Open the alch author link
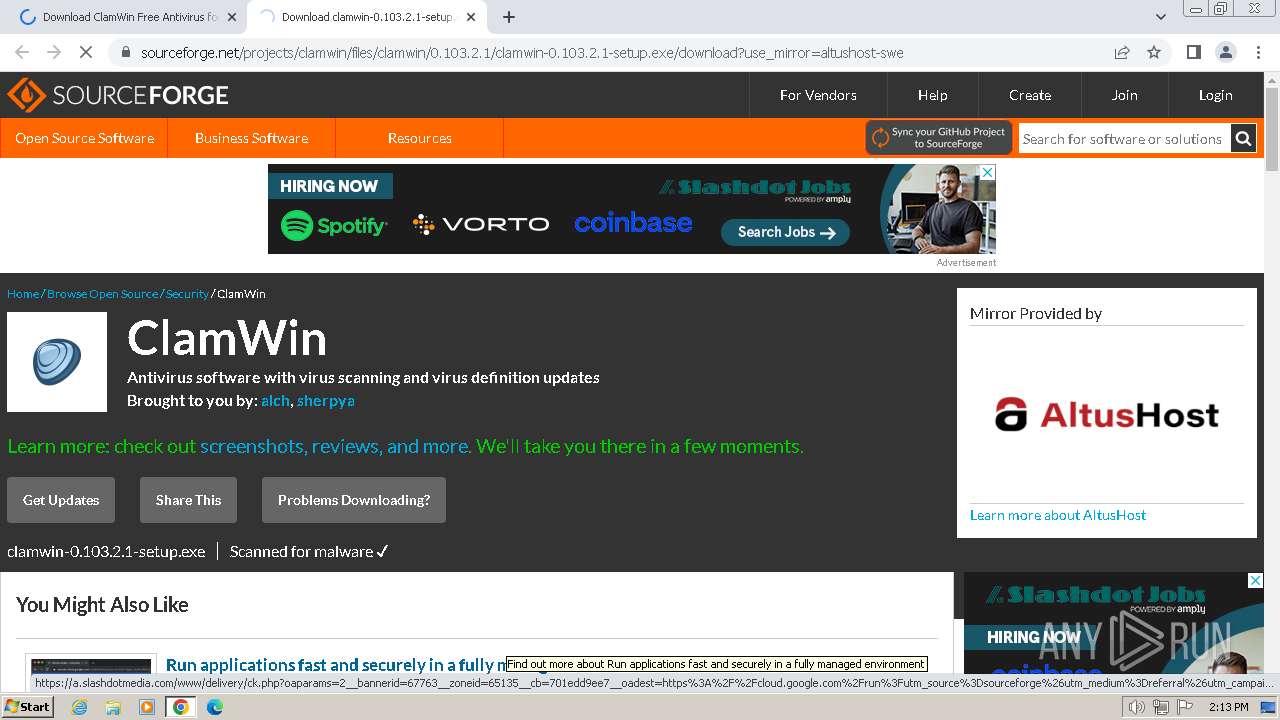Image resolution: width=1280 pixels, height=720 pixels. coord(275,400)
